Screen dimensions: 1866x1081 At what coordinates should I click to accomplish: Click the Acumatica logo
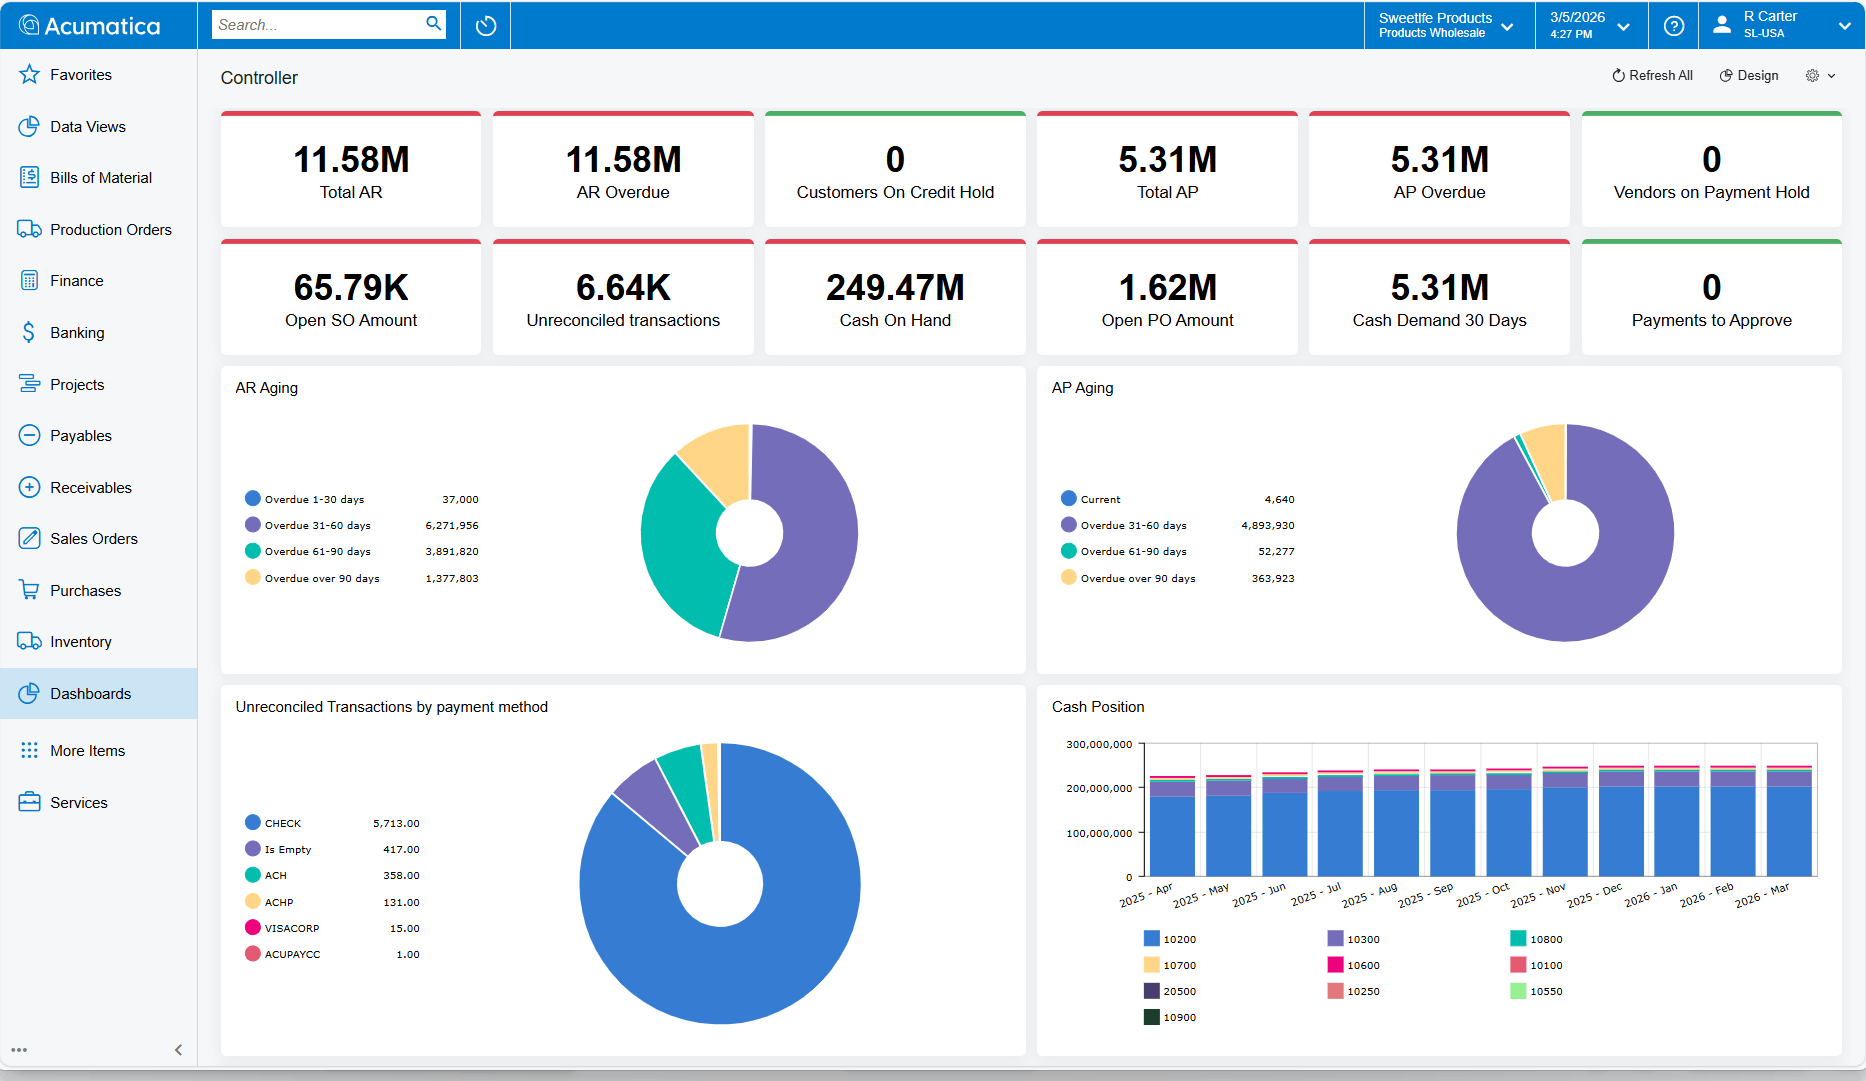(90, 26)
